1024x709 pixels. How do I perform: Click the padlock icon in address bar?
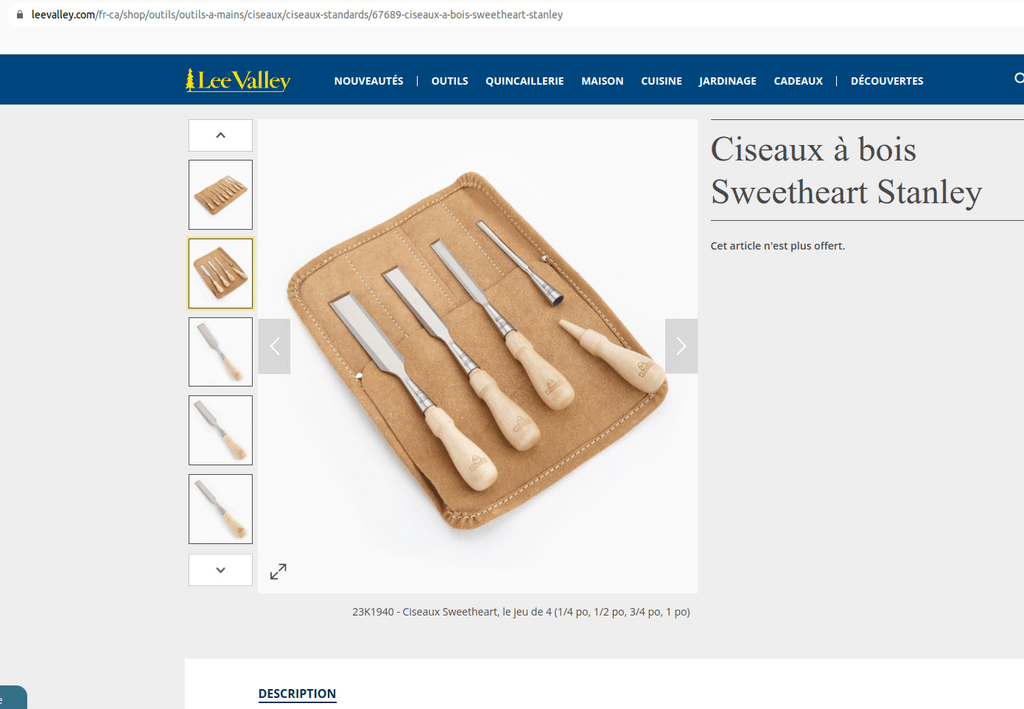click(x=20, y=14)
